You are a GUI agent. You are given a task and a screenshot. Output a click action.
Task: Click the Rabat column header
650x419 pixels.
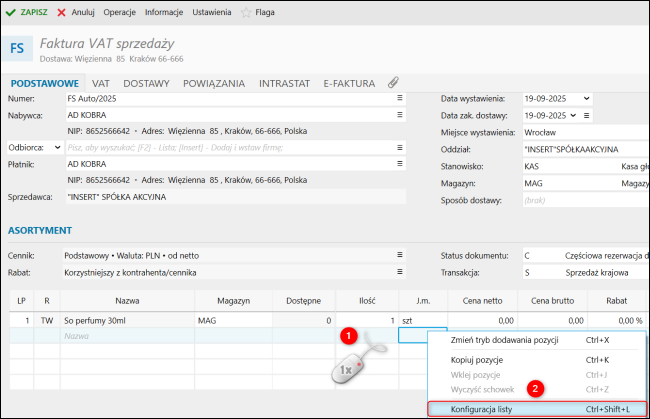click(616, 301)
